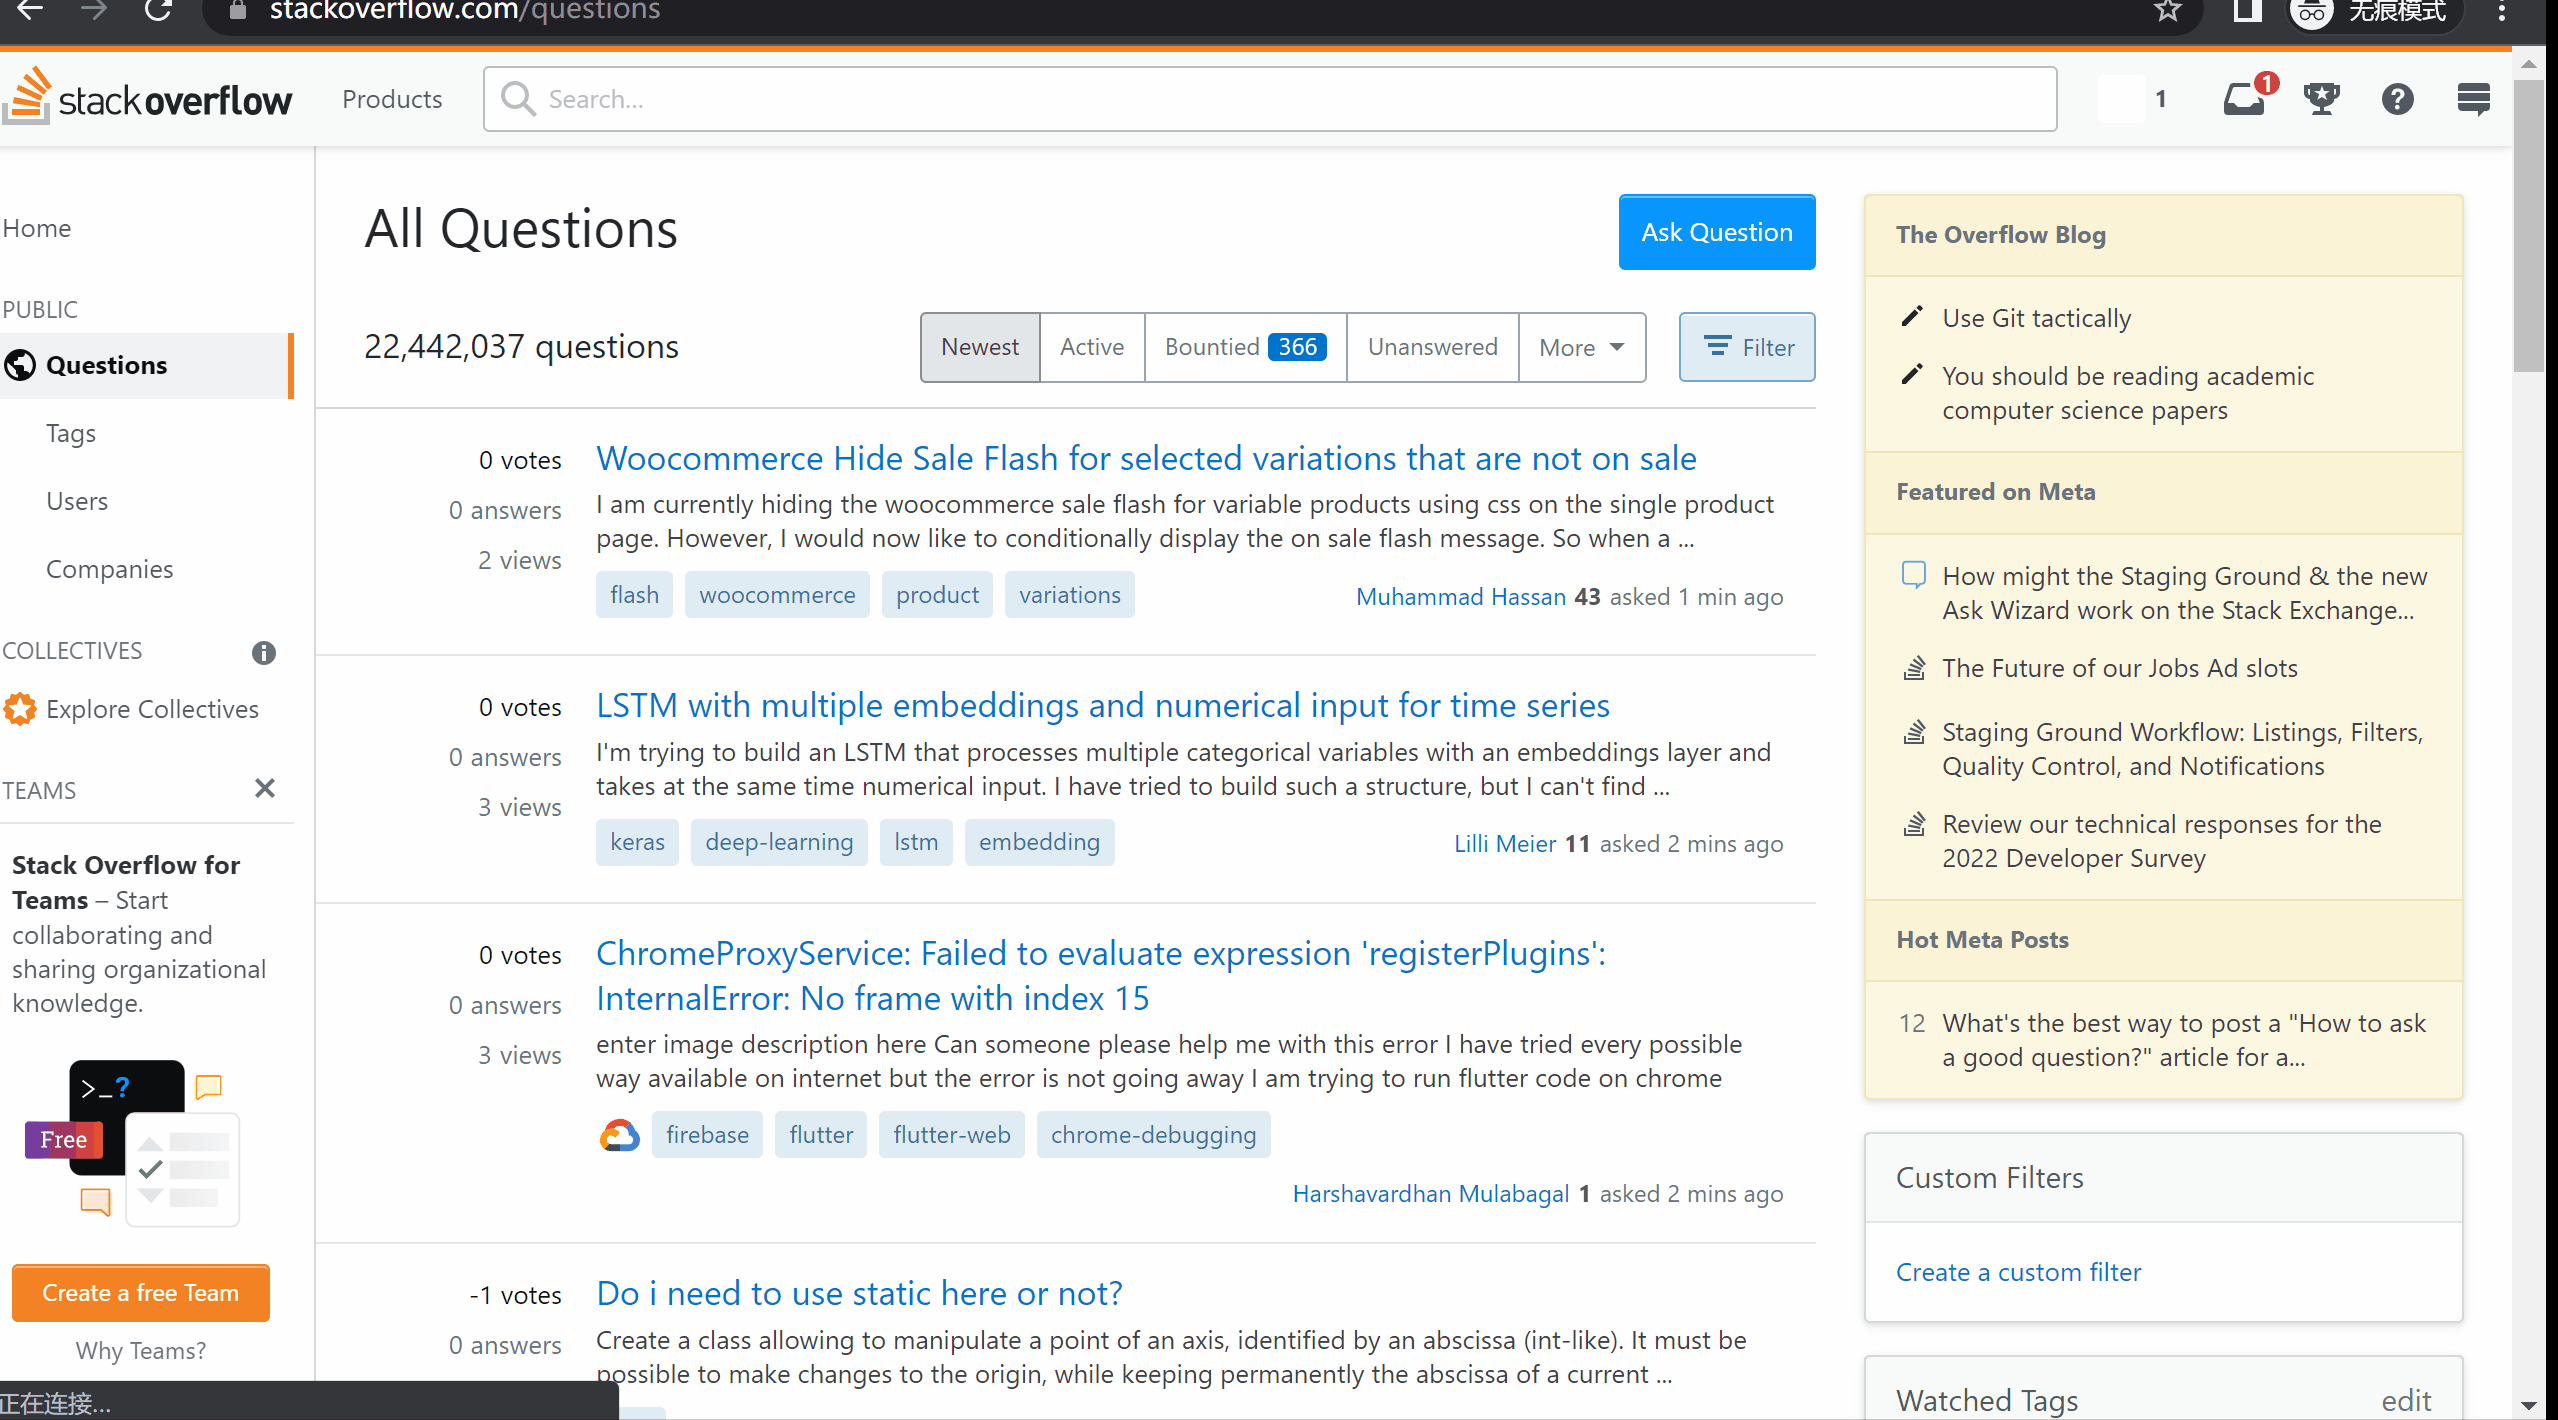Focus the Search input field
Screen dimensions: 2558x1420
click(1290, 99)
